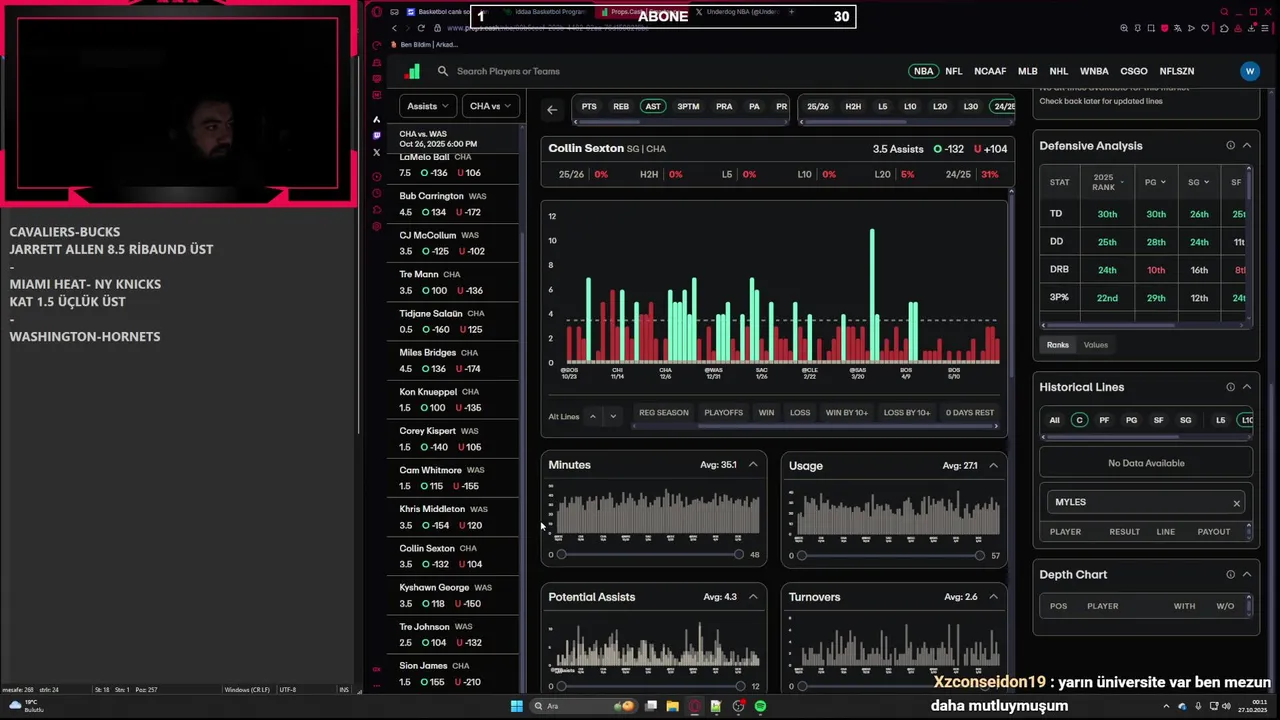This screenshot has width=1280, height=720.
Task: Open PG column sort dropdown
Action: 1156,182
